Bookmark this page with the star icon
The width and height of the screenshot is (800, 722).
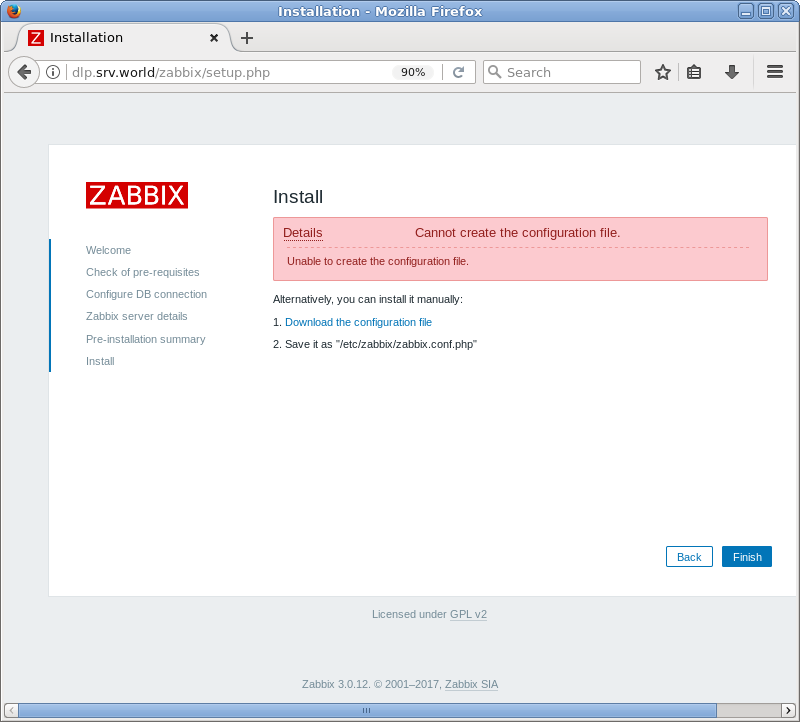[663, 72]
